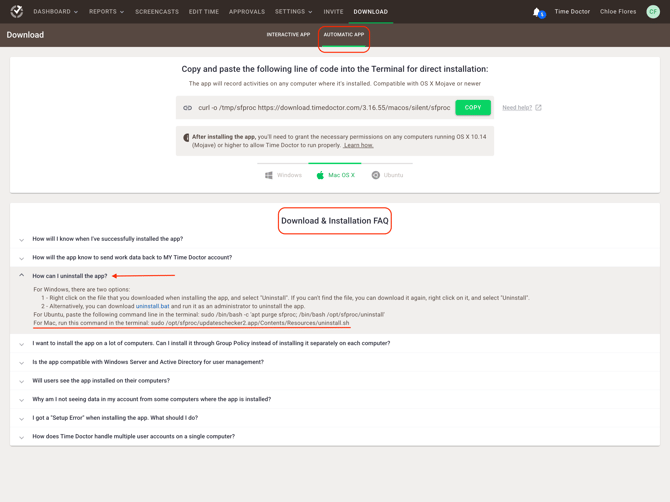
Task: Follow the Learn how link
Action: point(358,145)
